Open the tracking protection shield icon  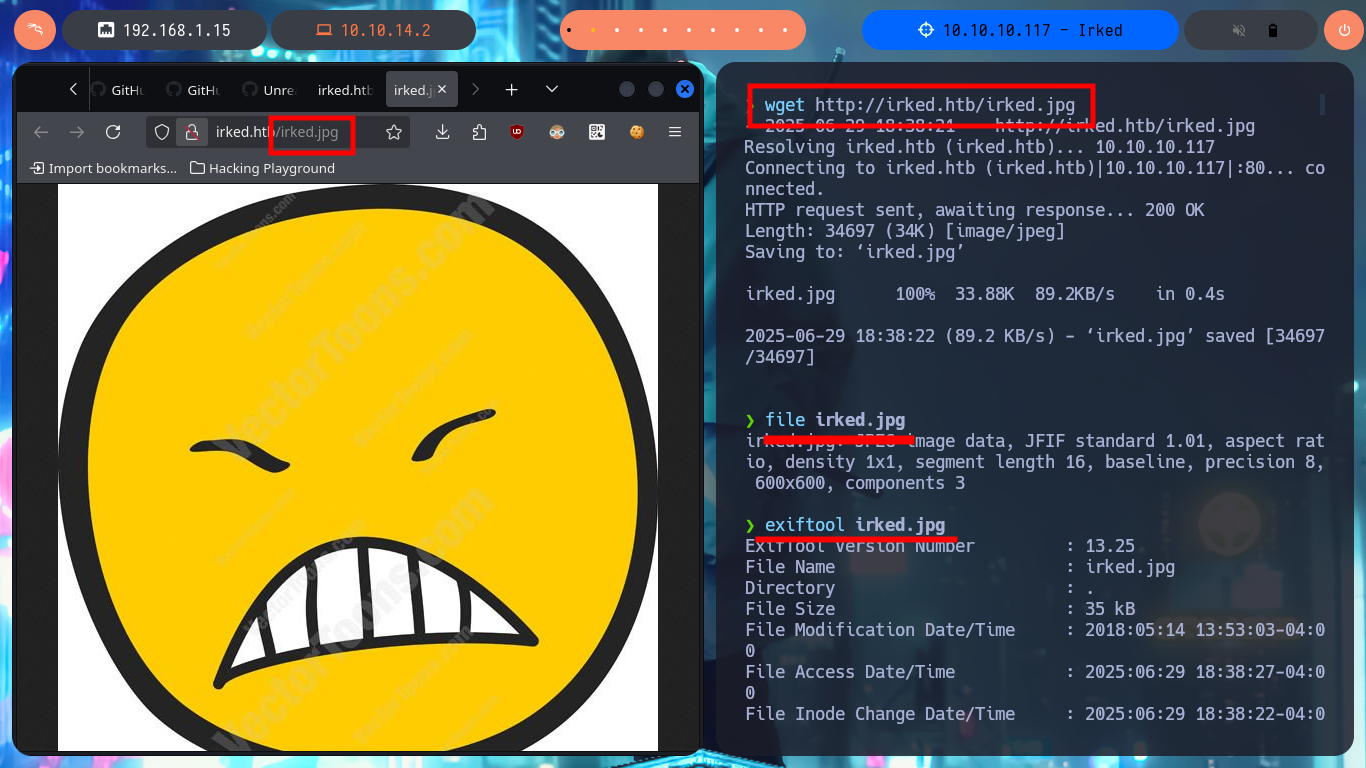click(x=162, y=132)
